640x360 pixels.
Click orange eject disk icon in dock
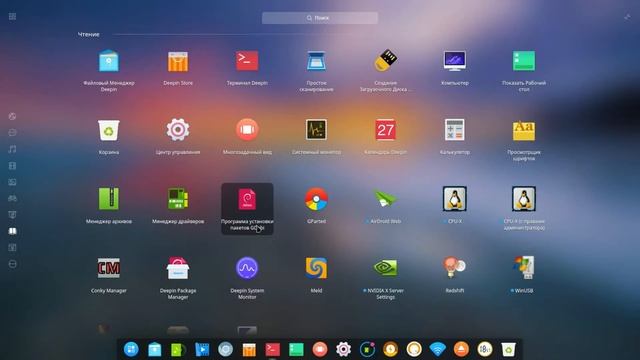coord(461,349)
